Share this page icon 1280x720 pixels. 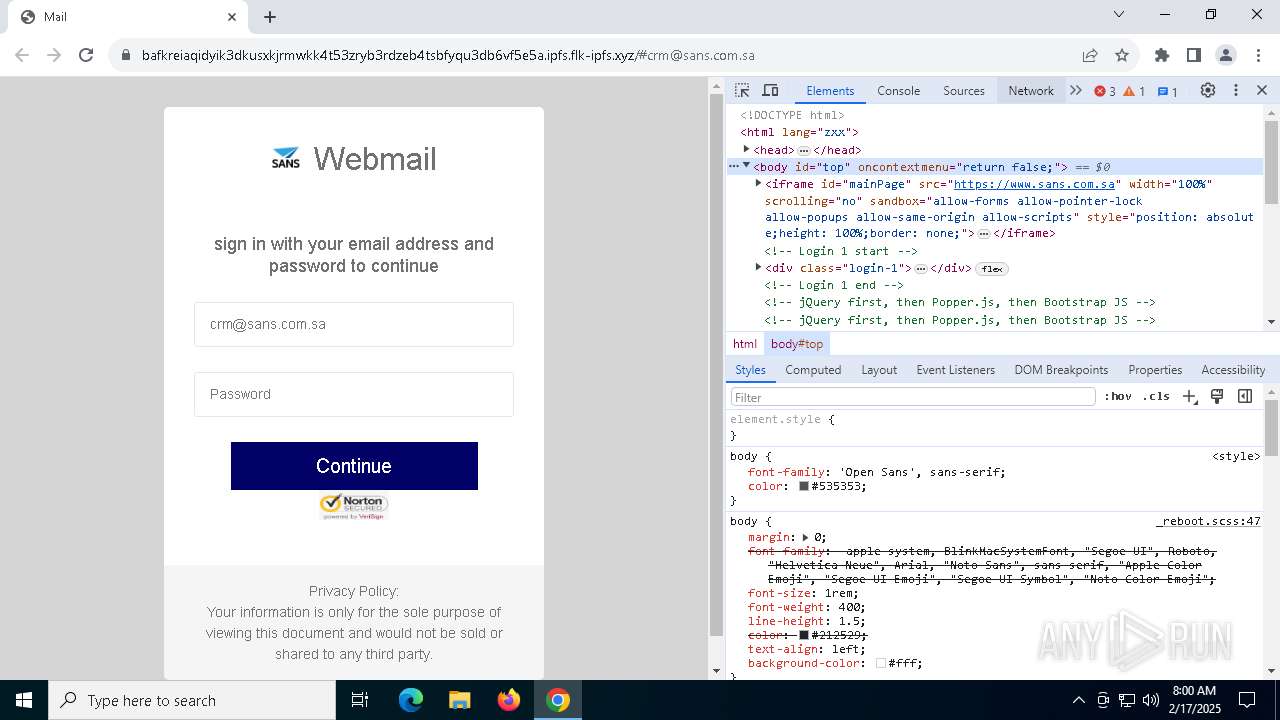(1090, 55)
